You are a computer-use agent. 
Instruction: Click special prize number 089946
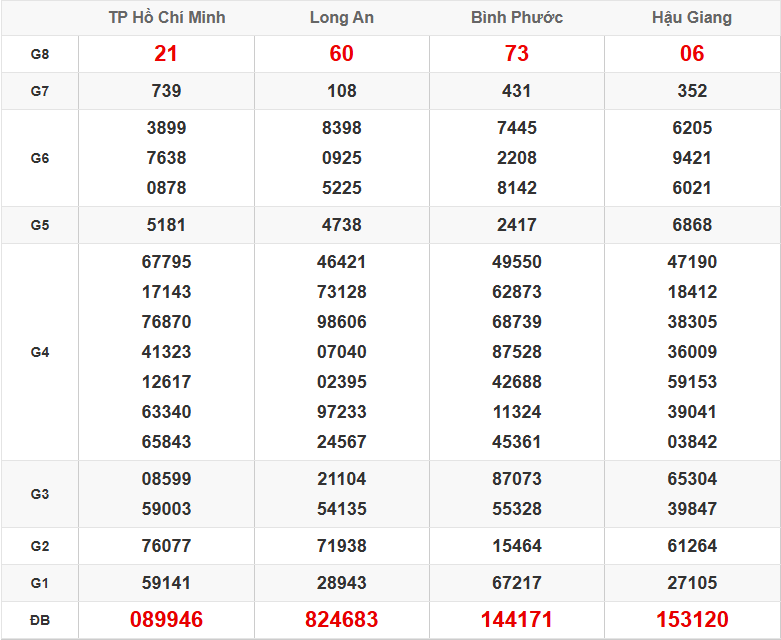pos(166,620)
